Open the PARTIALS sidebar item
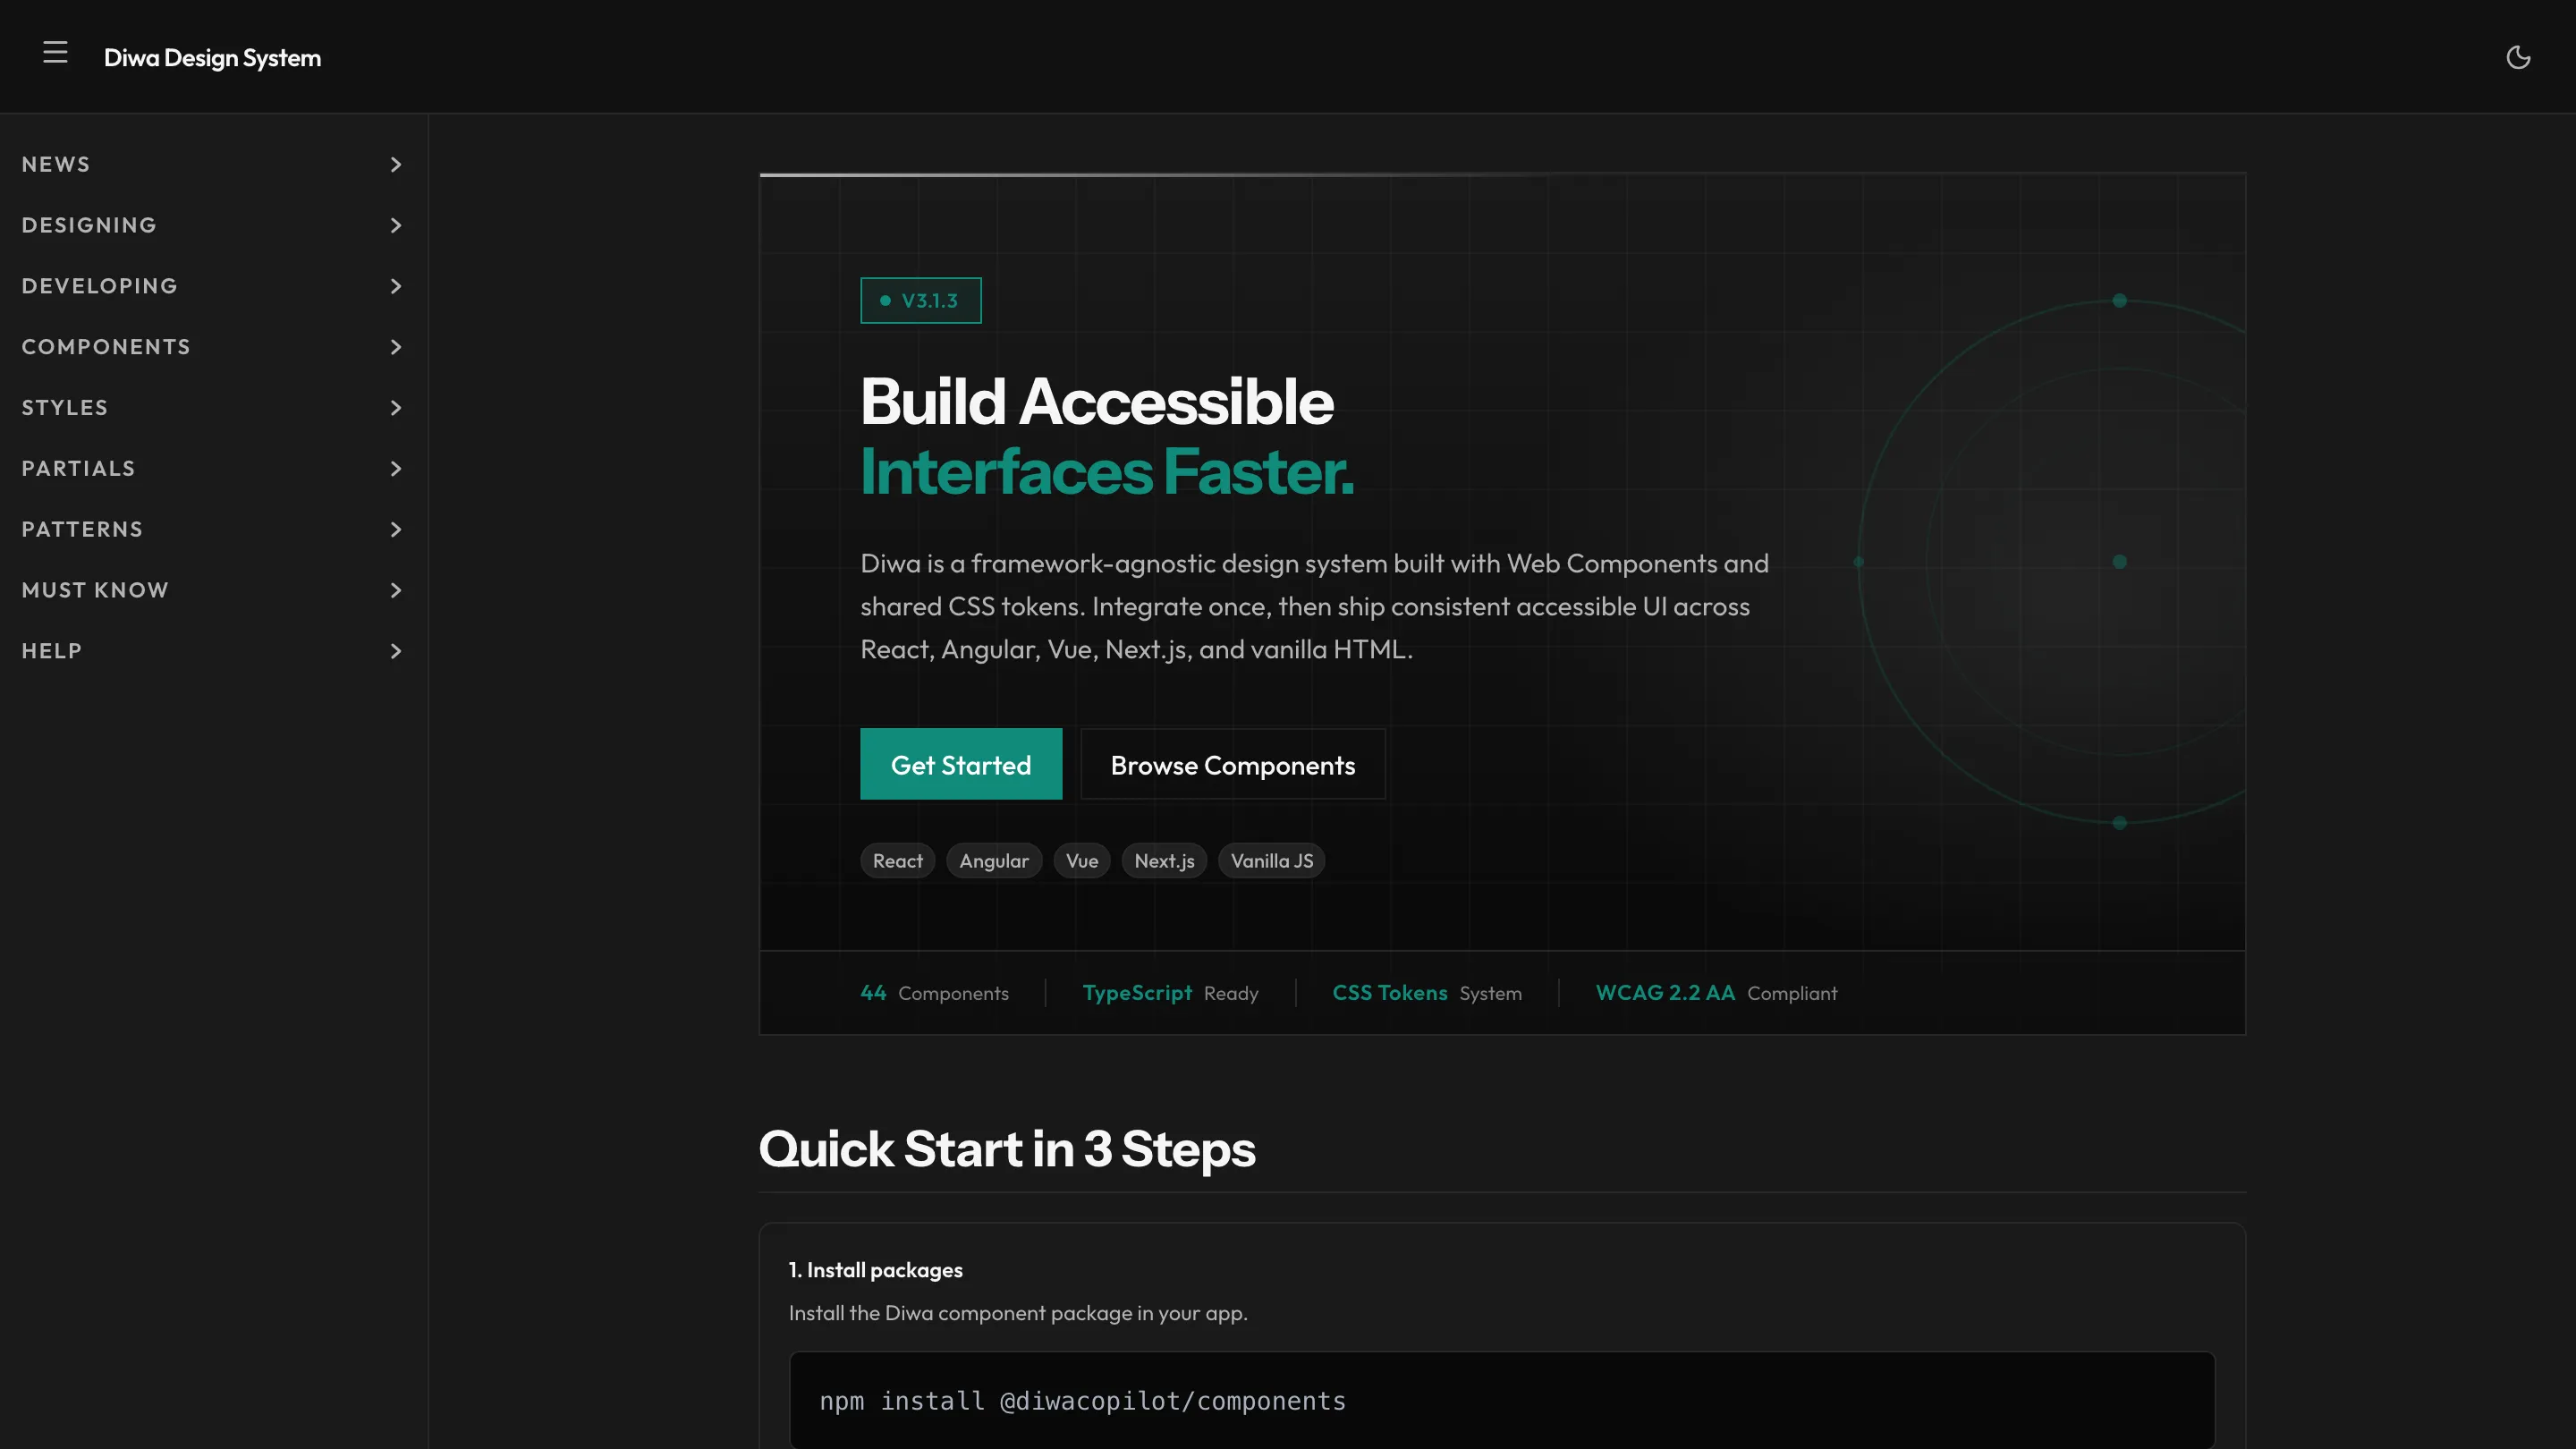Screen dimensions: 2576x1449 pos(213,469)
